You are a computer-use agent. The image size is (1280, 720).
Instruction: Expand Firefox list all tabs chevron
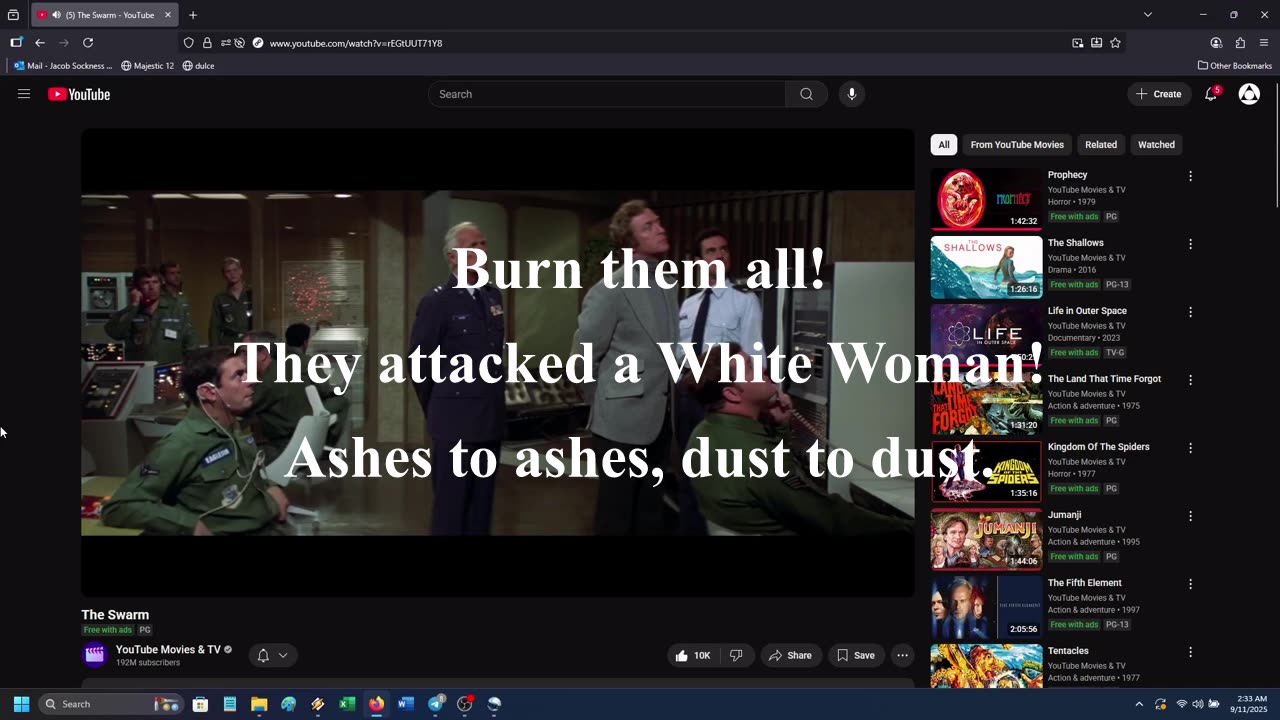[x=1148, y=15]
